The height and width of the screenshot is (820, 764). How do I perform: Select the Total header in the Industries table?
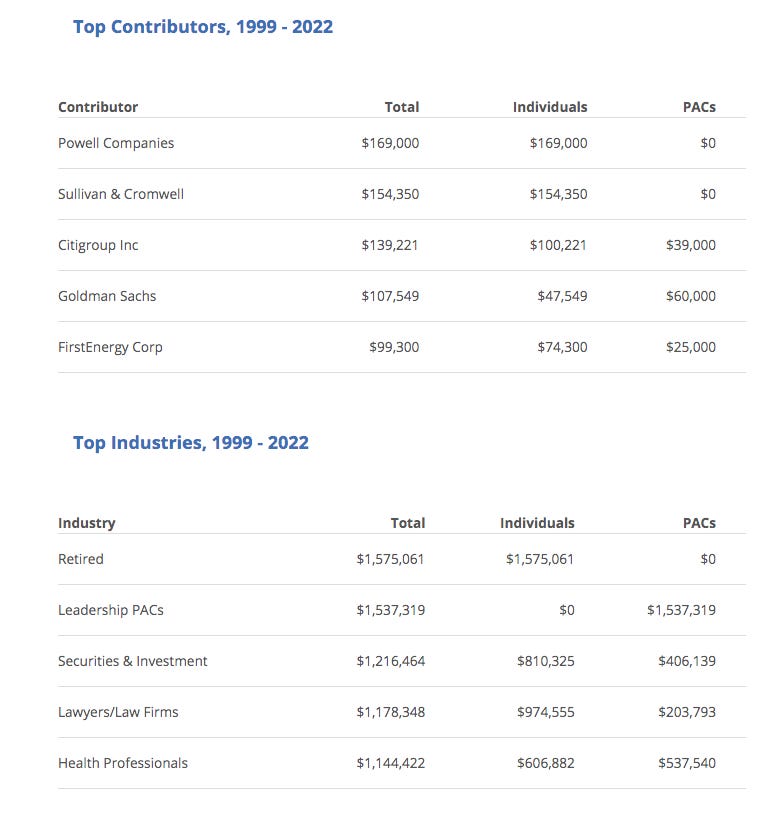pos(408,523)
